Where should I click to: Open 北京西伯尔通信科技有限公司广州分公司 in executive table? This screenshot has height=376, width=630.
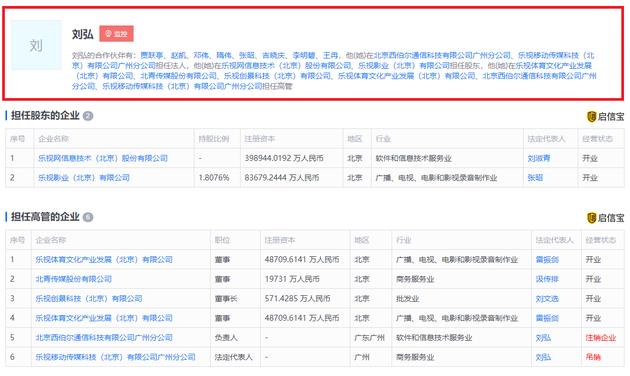coord(104,337)
